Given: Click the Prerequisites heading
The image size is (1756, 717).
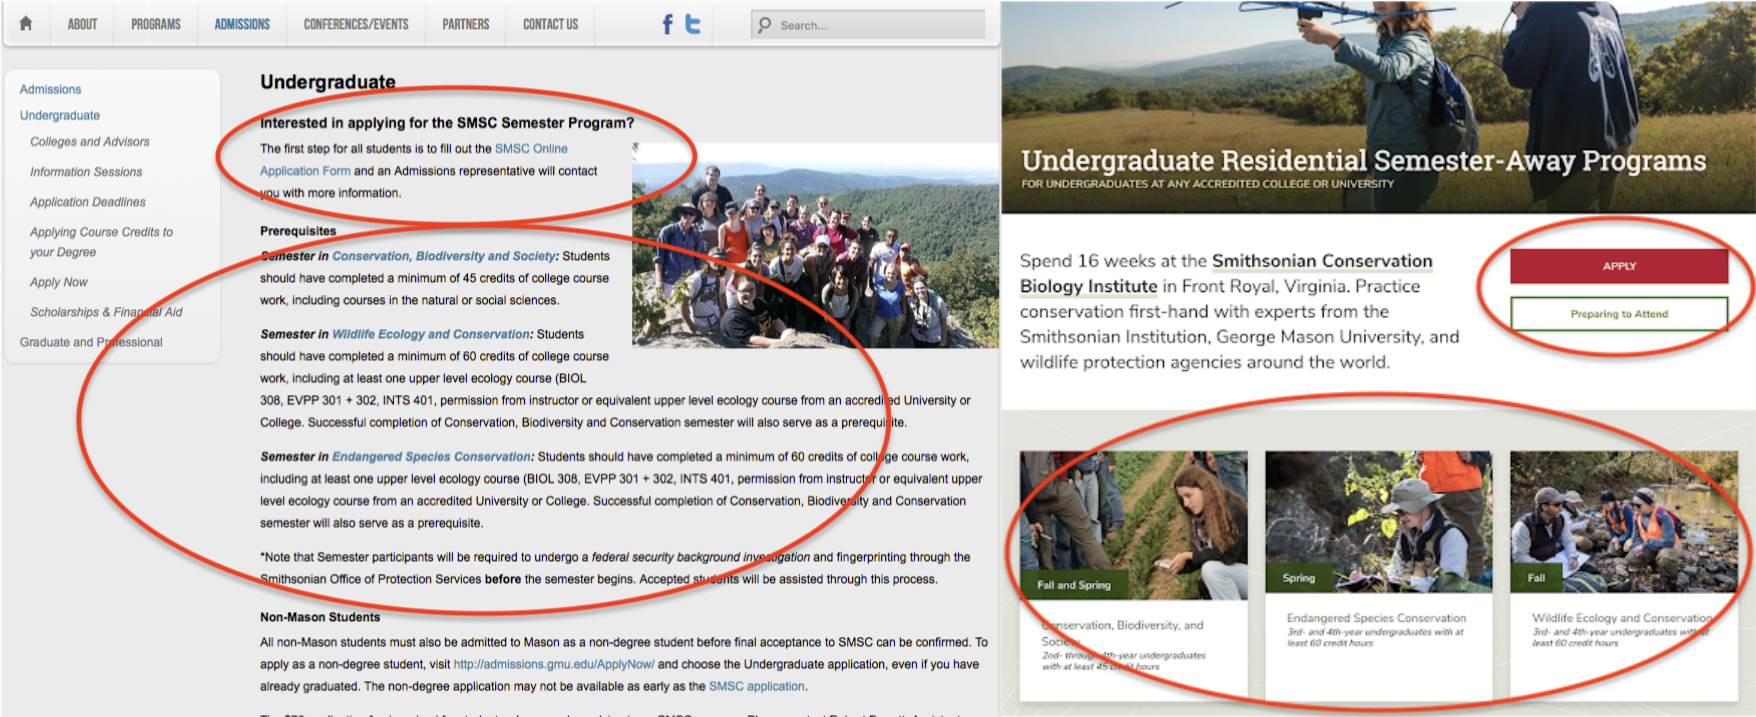Looking at the screenshot, I should click(x=298, y=231).
